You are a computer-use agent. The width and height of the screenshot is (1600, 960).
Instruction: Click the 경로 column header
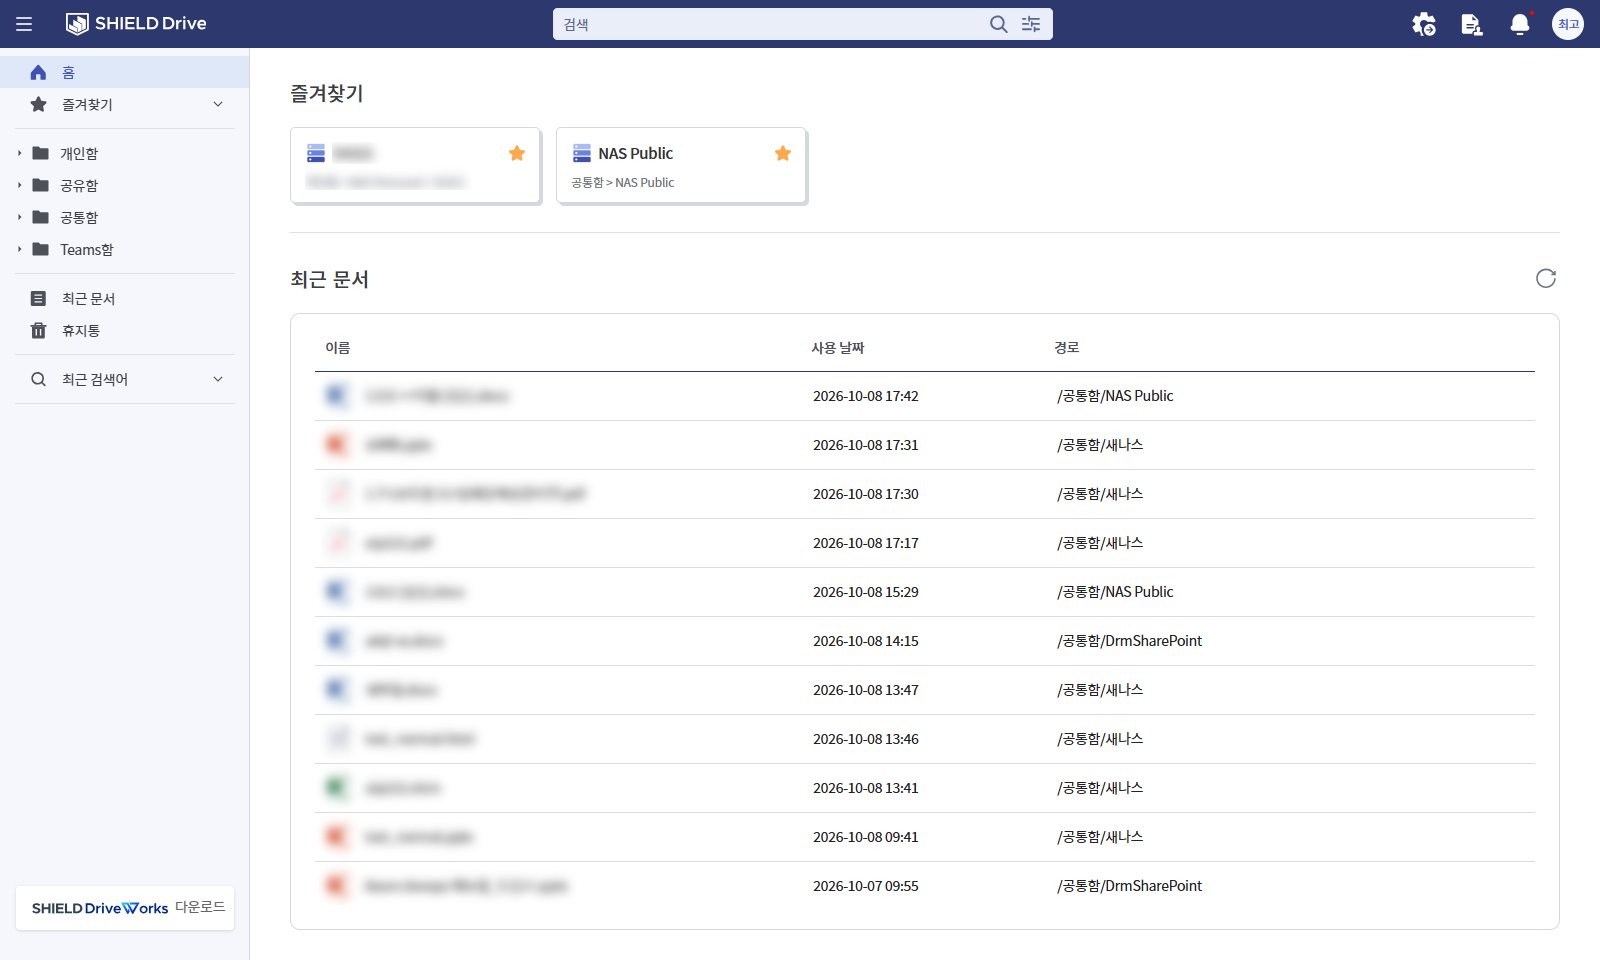point(1066,347)
